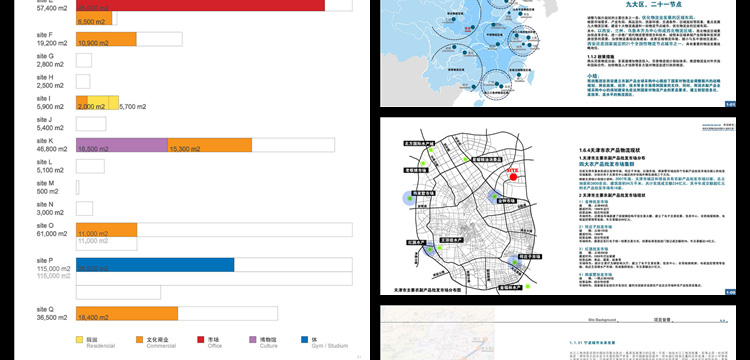Click the blue bar for site P

pos(155,265)
